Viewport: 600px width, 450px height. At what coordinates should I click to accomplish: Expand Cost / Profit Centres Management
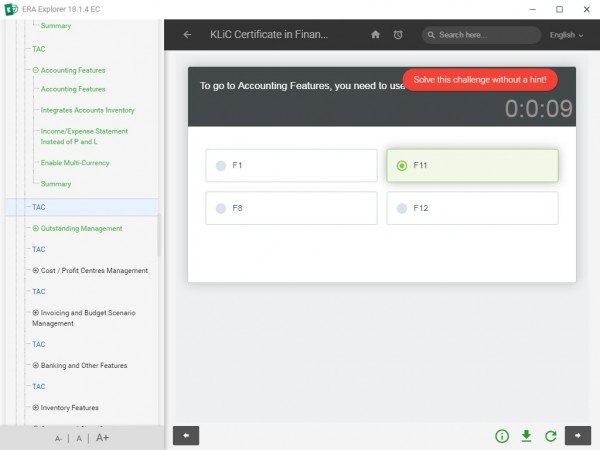(x=36, y=270)
